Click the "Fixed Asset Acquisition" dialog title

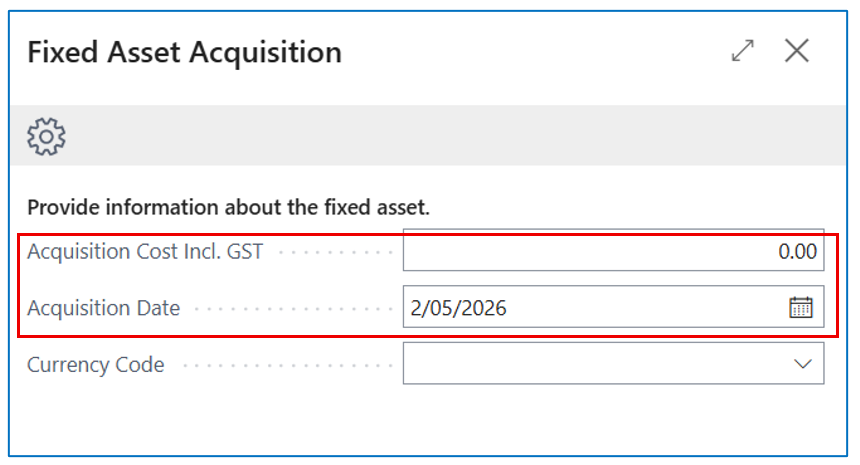point(184,52)
